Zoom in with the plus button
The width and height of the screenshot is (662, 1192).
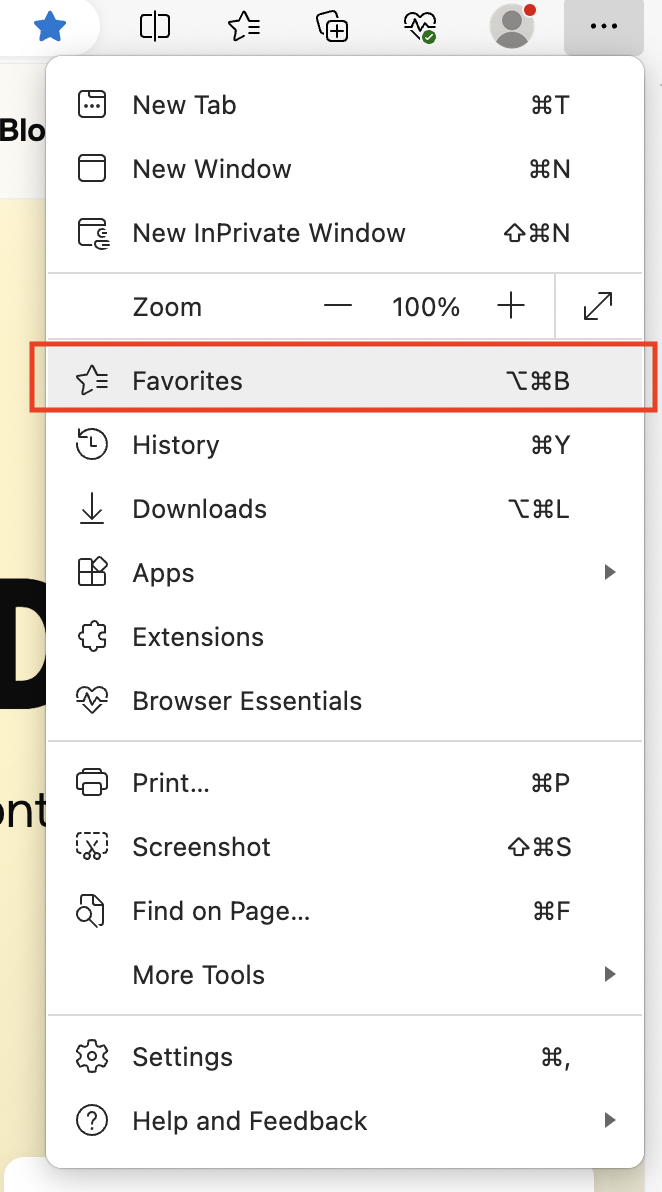(511, 306)
